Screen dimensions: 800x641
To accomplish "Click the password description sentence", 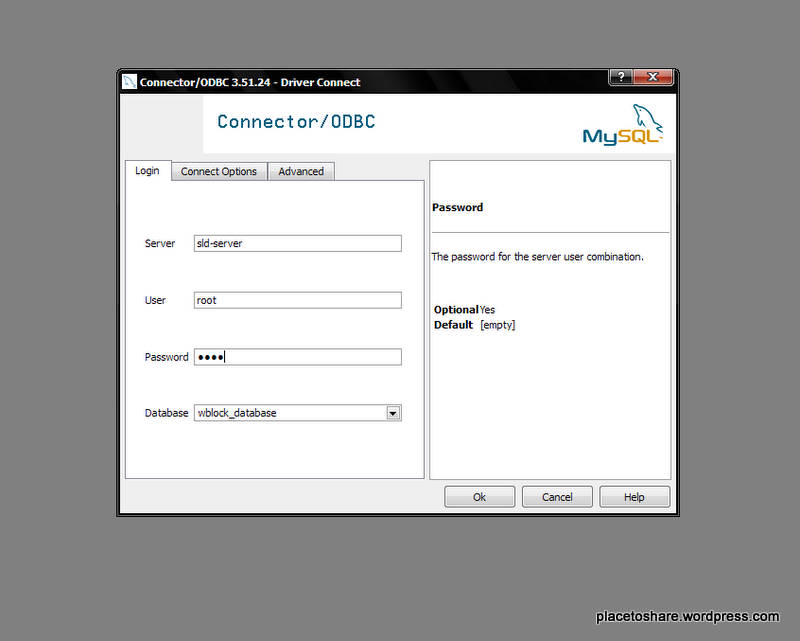I will [x=537, y=257].
